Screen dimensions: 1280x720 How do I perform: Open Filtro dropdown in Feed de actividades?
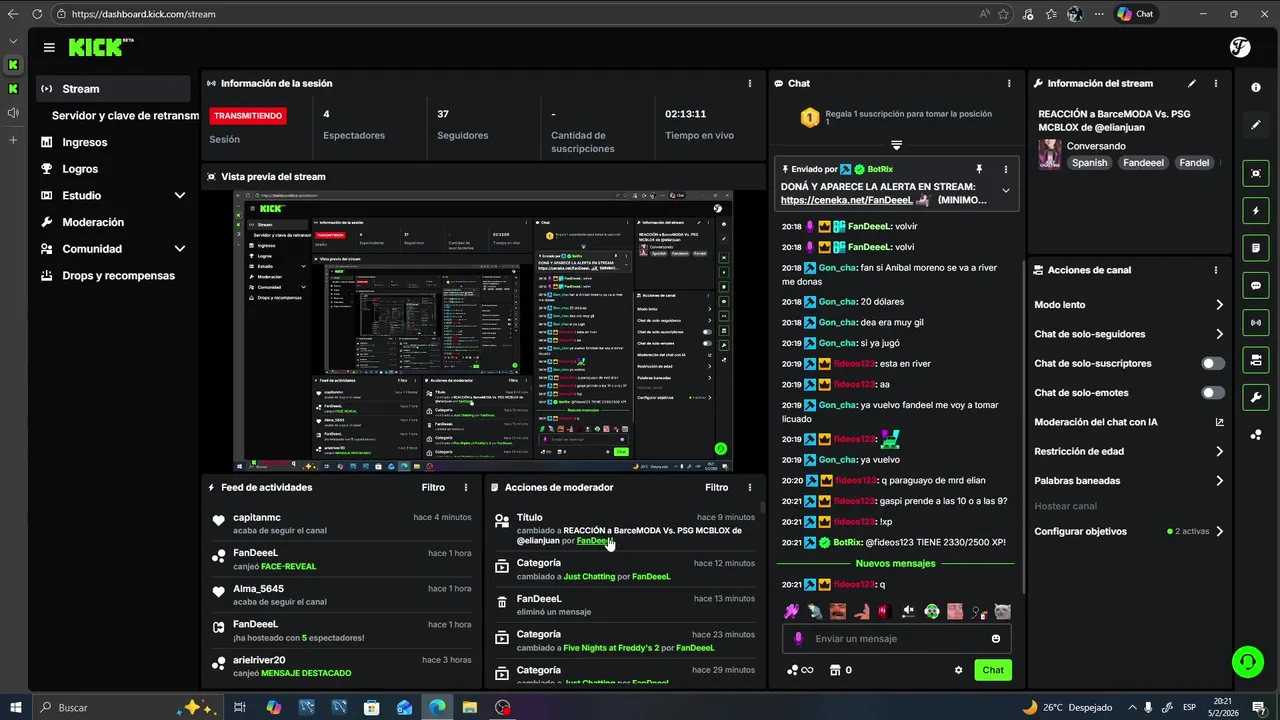pyautogui.click(x=433, y=487)
